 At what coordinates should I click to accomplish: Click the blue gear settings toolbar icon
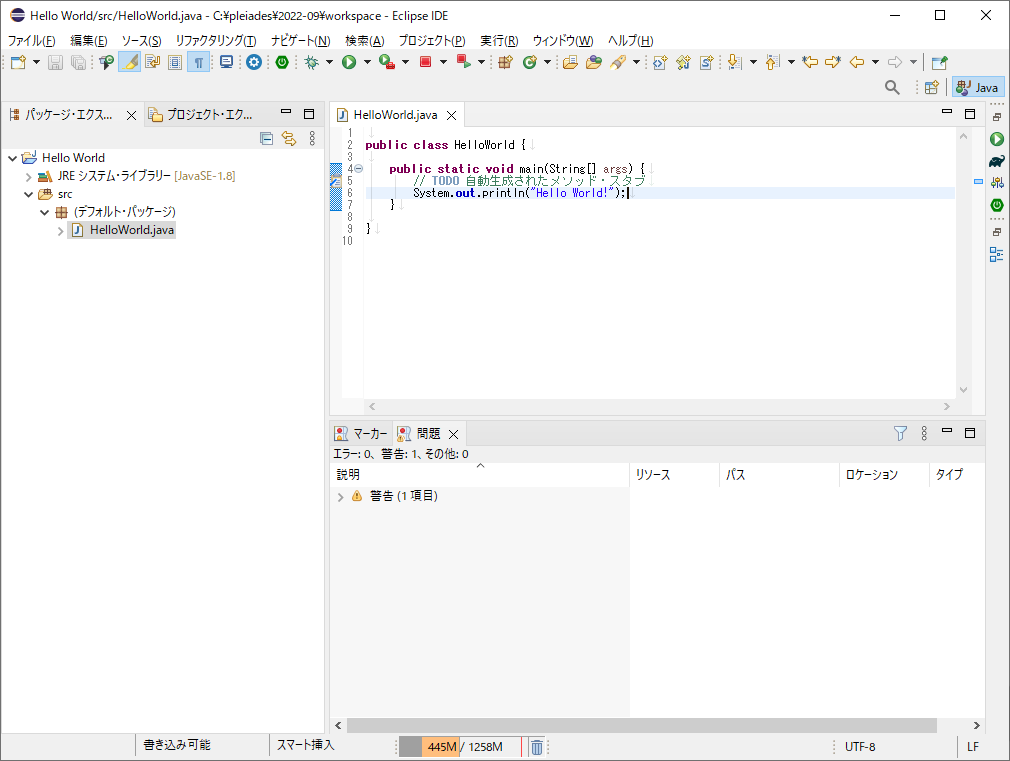(254, 63)
